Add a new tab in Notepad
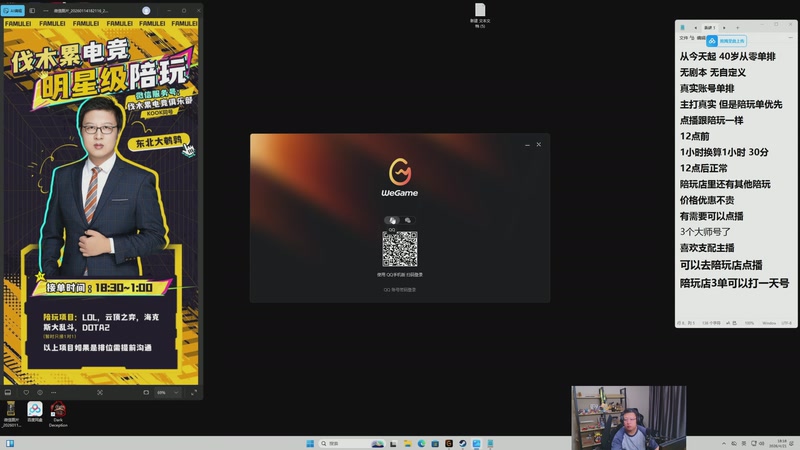 coord(737,28)
